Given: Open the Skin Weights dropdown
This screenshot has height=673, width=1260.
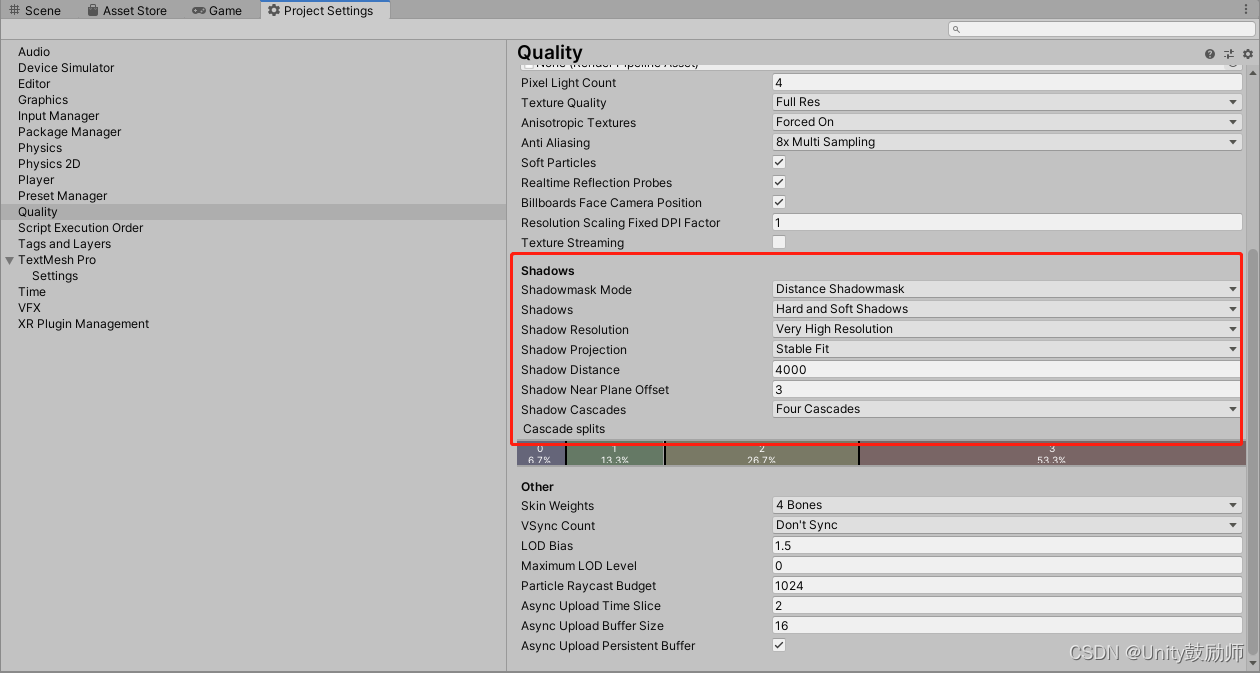Looking at the screenshot, I should (x=1007, y=505).
